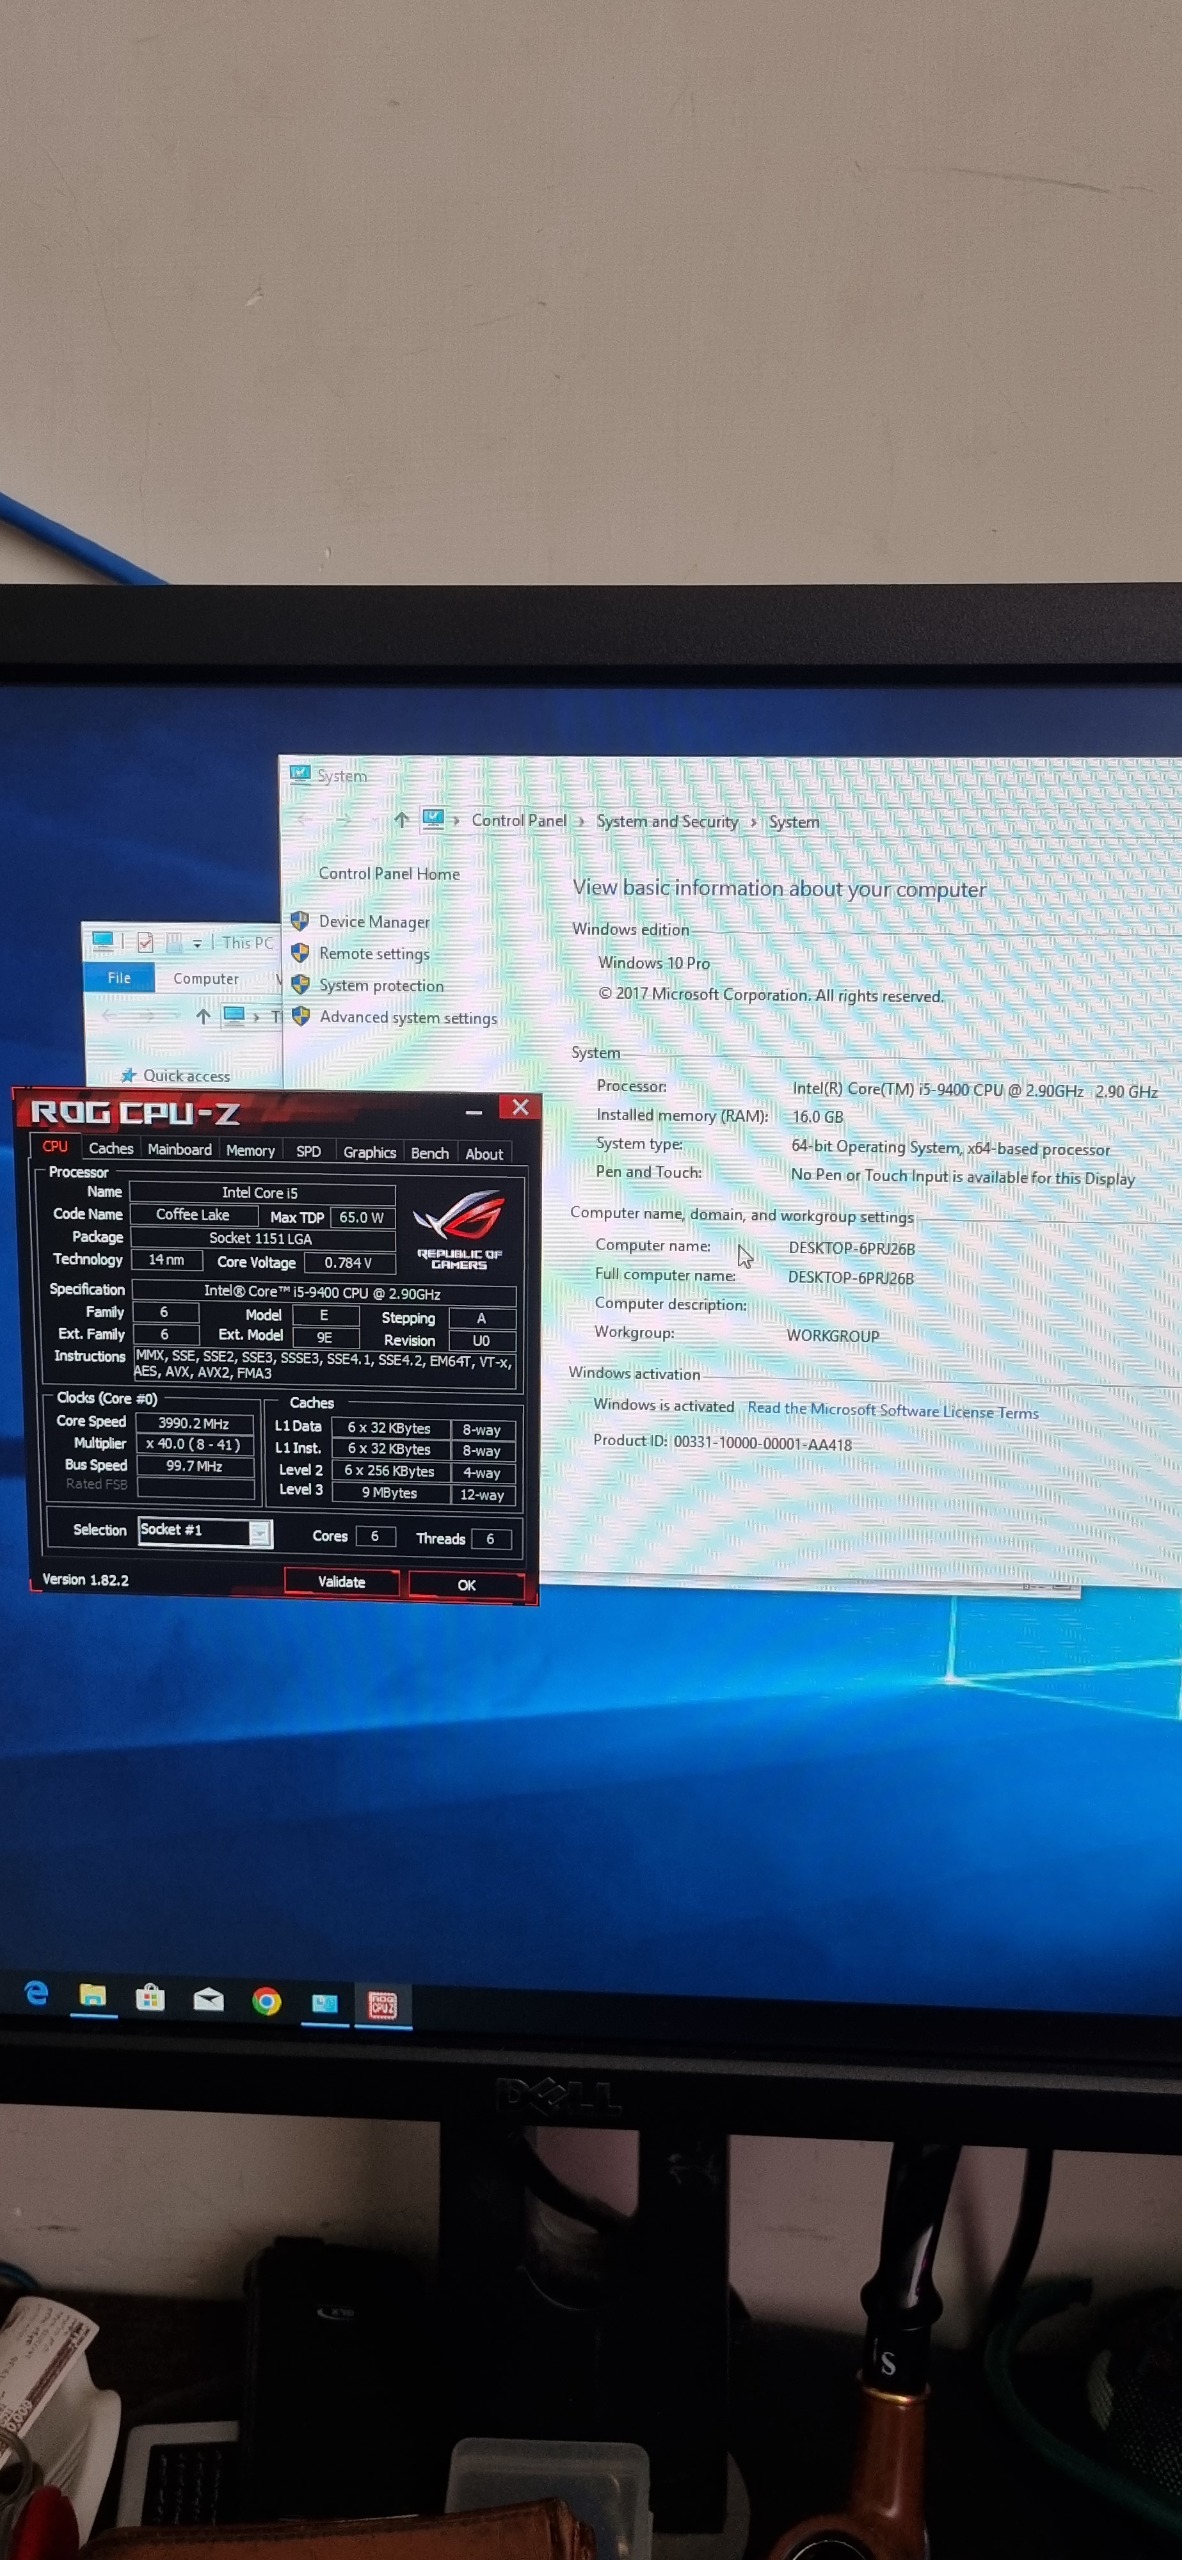
Task: Click installed memory value 16.0 GB
Action: (x=818, y=1117)
